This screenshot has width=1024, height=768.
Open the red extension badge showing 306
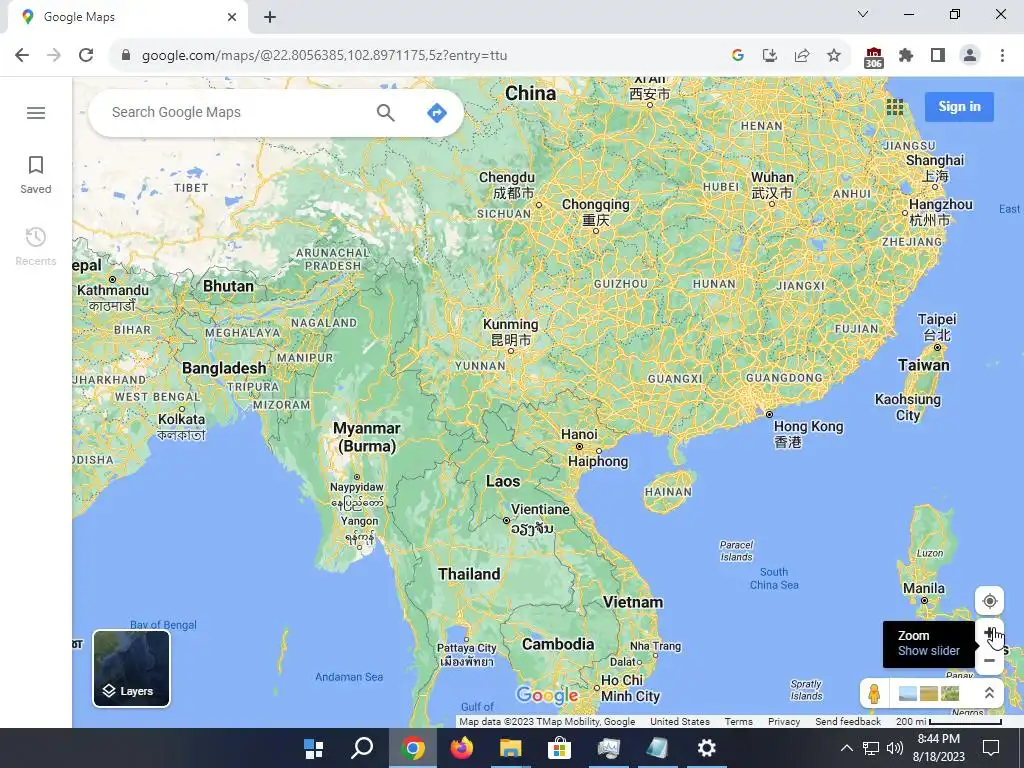tap(873, 57)
